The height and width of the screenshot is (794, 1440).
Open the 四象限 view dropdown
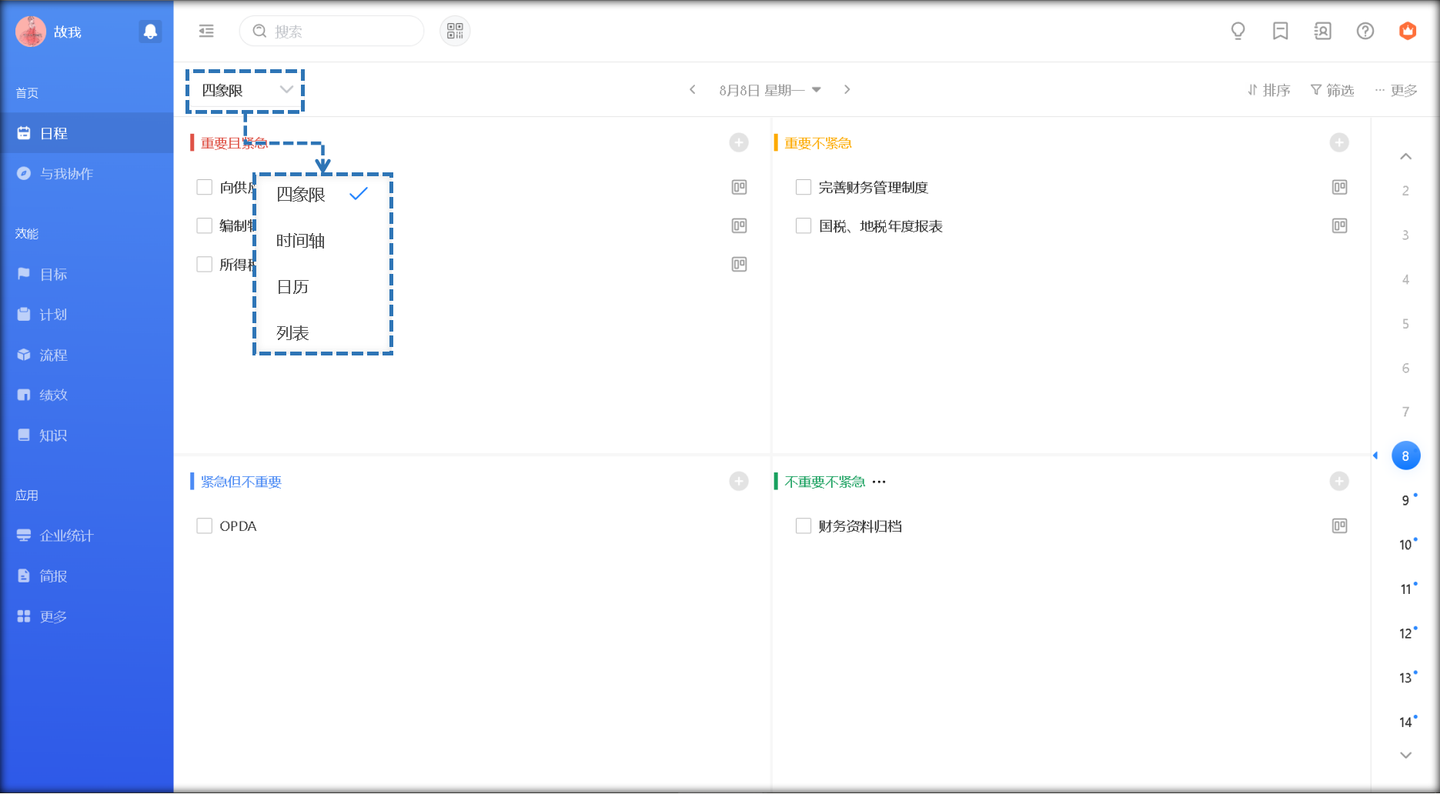pos(246,90)
